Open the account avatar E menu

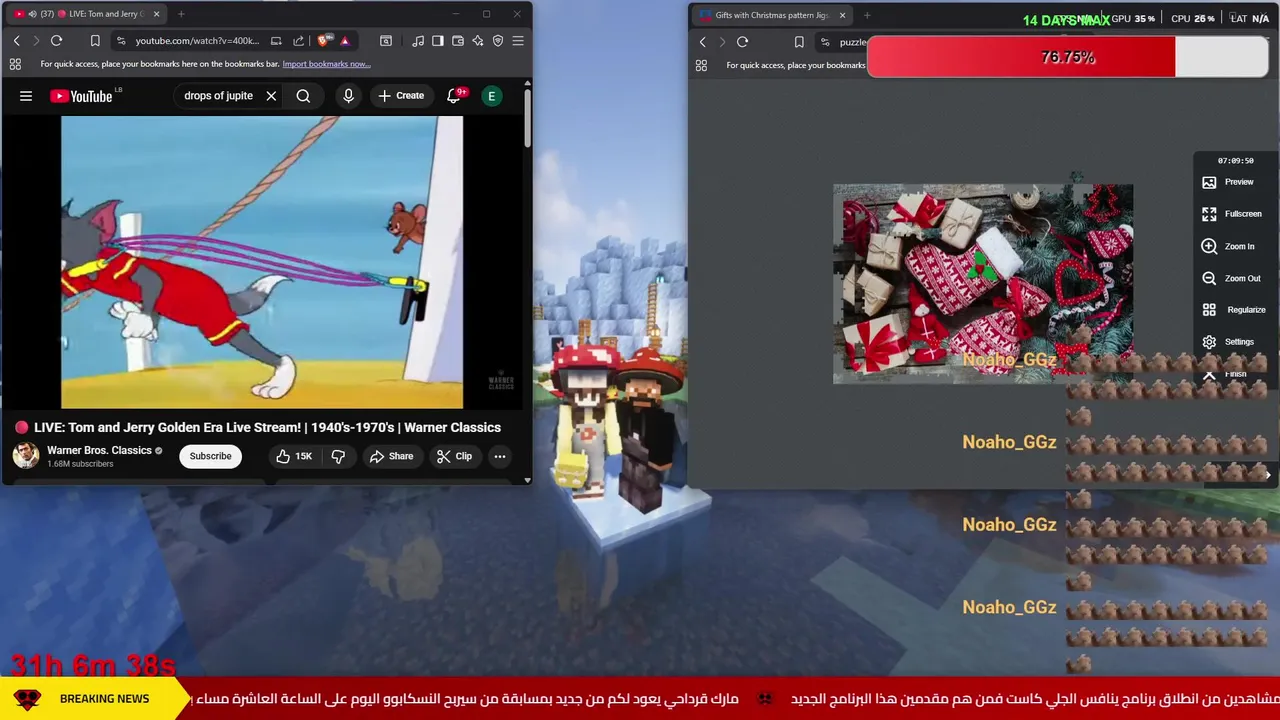point(491,96)
